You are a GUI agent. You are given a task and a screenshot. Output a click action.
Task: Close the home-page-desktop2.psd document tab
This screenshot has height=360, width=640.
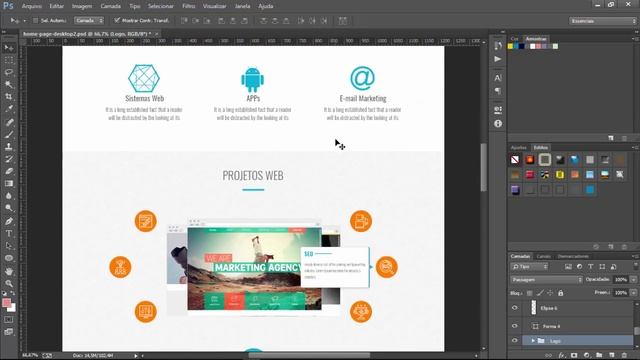tap(156, 34)
